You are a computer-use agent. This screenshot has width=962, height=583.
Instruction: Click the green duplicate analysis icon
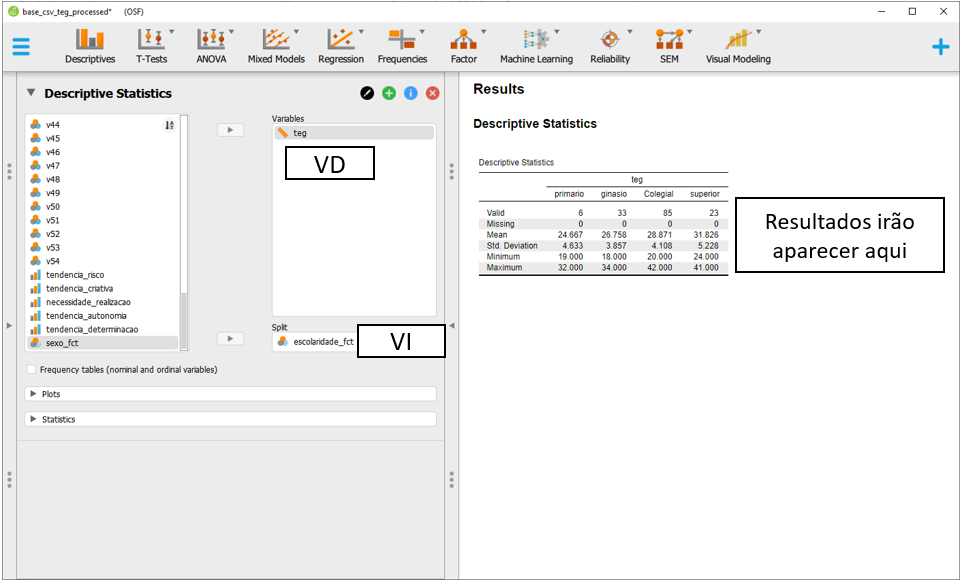click(389, 93)
